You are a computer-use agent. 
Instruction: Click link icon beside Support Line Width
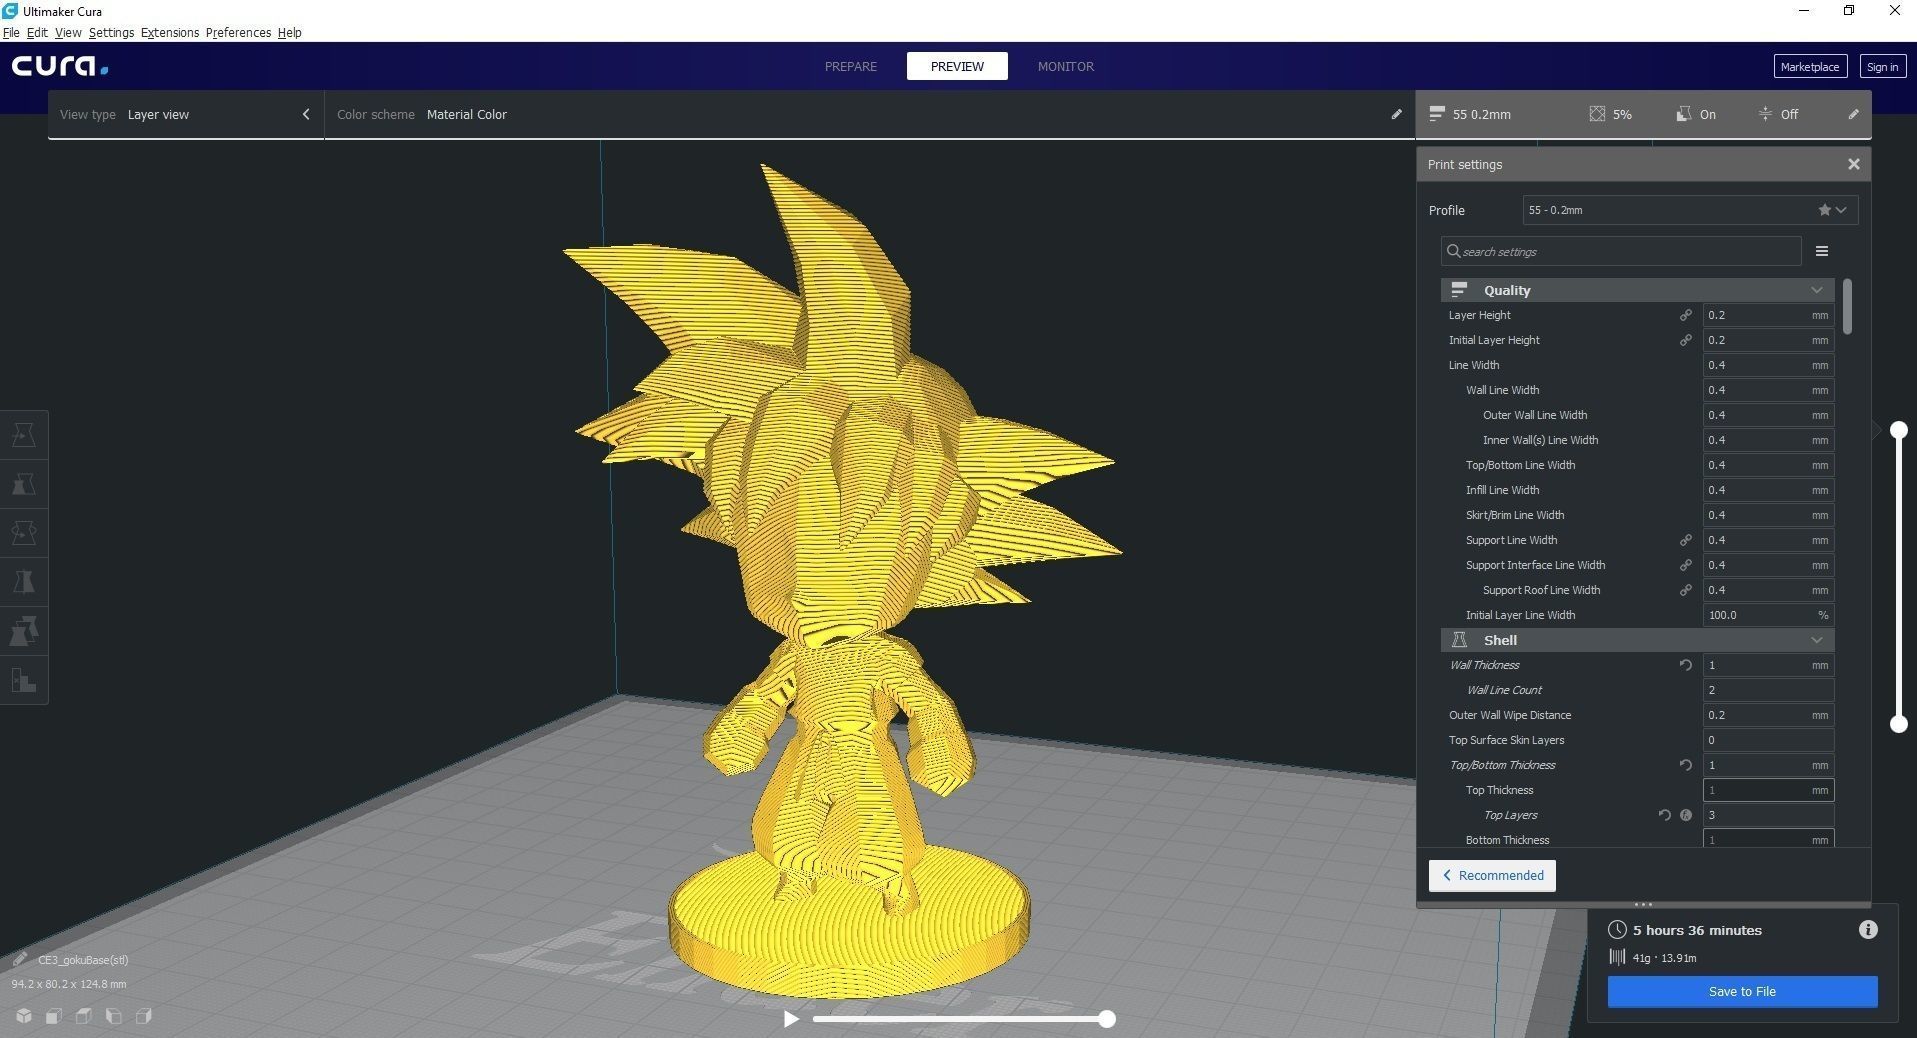1685,540
